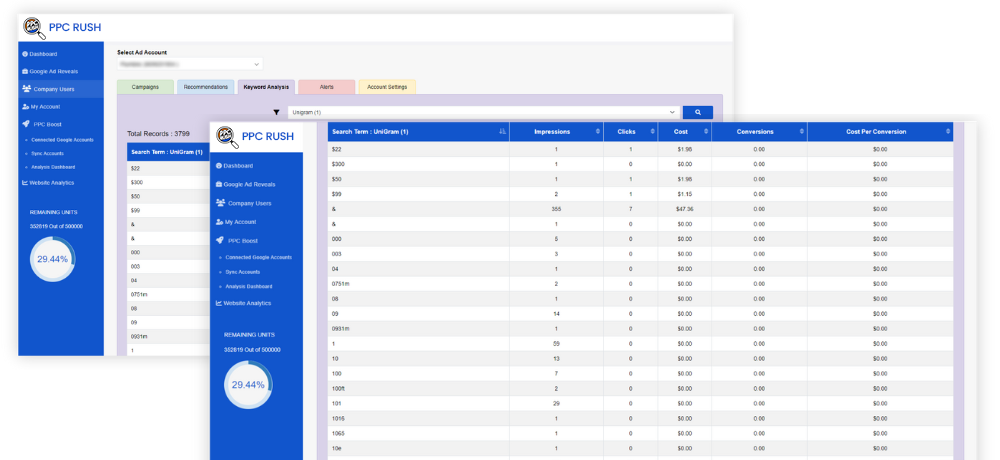
Task: Click the PPC RUSH magnifier logo in front window
Action: point(228,137)
